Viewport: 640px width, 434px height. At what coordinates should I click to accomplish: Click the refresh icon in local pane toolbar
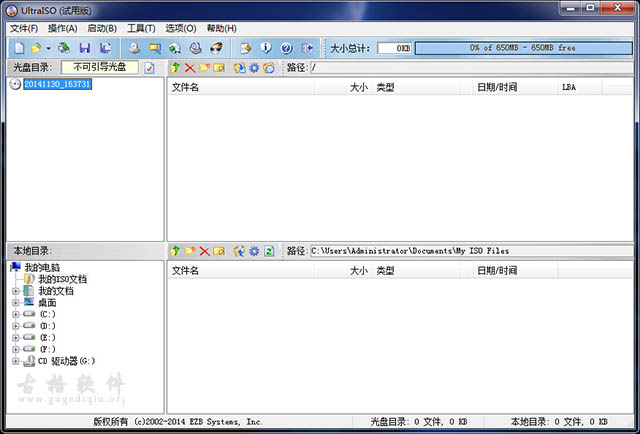pos(269,250)
